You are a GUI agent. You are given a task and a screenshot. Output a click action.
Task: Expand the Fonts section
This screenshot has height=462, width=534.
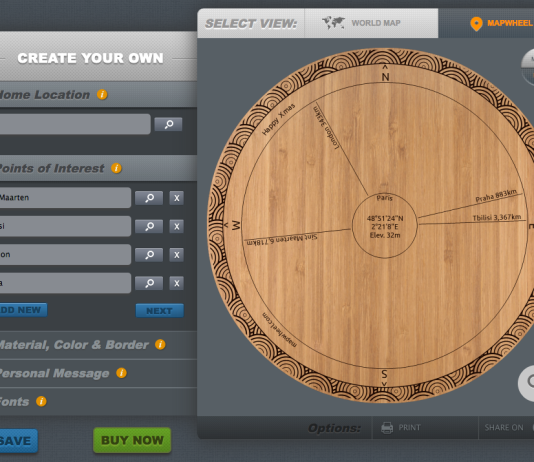point(14,402)
